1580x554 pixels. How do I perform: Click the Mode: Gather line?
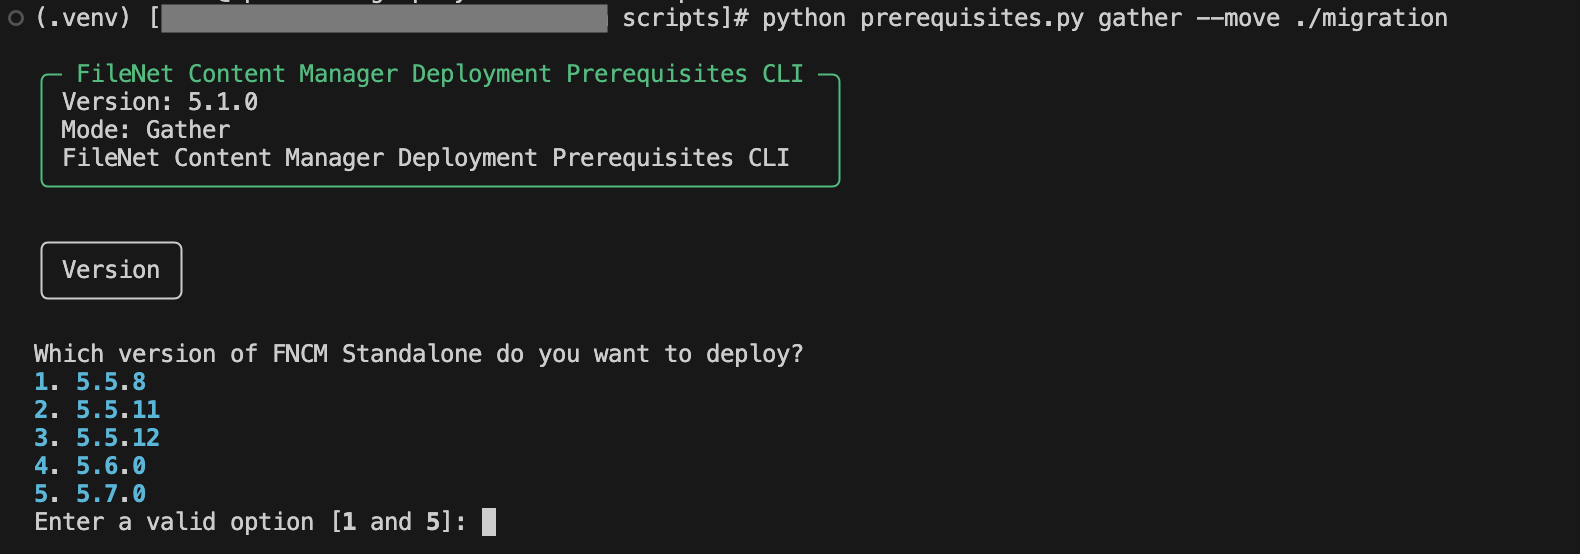[146, 130]
